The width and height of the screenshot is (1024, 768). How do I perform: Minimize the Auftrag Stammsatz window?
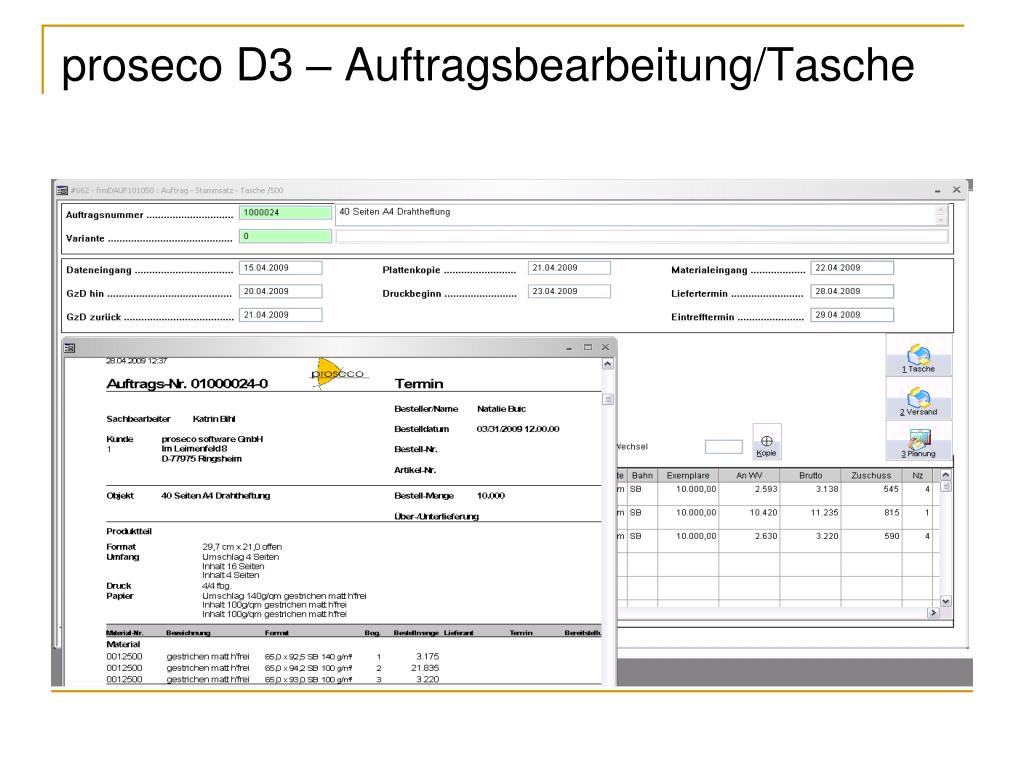(x=937, y=190)
